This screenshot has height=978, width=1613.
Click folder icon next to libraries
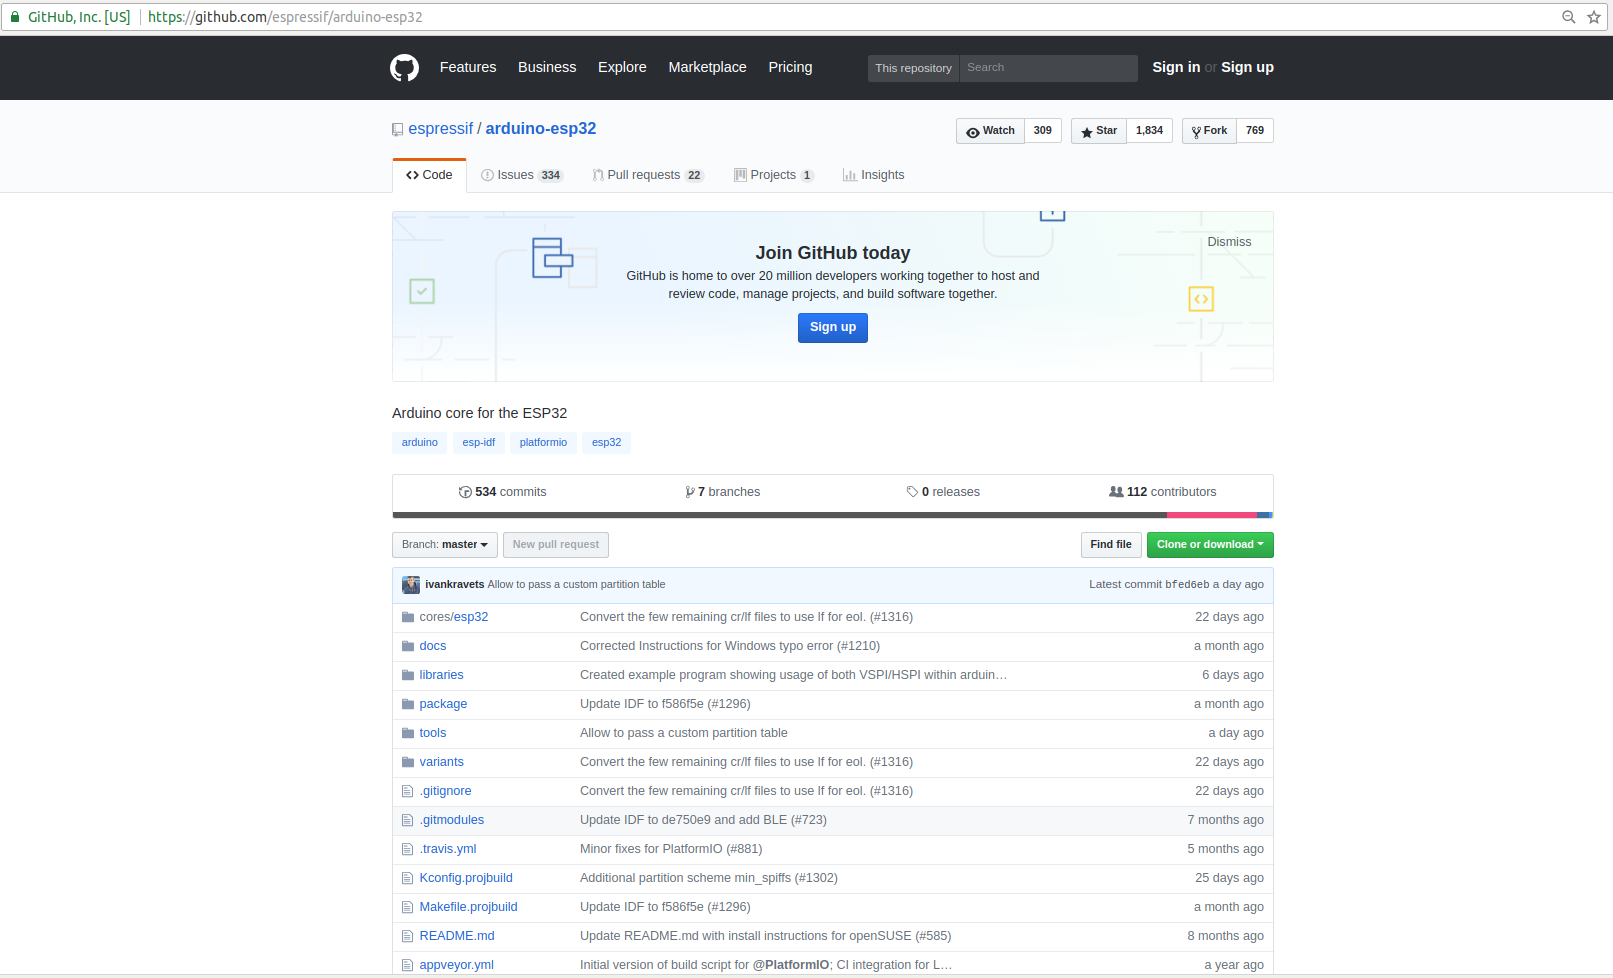pos(408,675)
